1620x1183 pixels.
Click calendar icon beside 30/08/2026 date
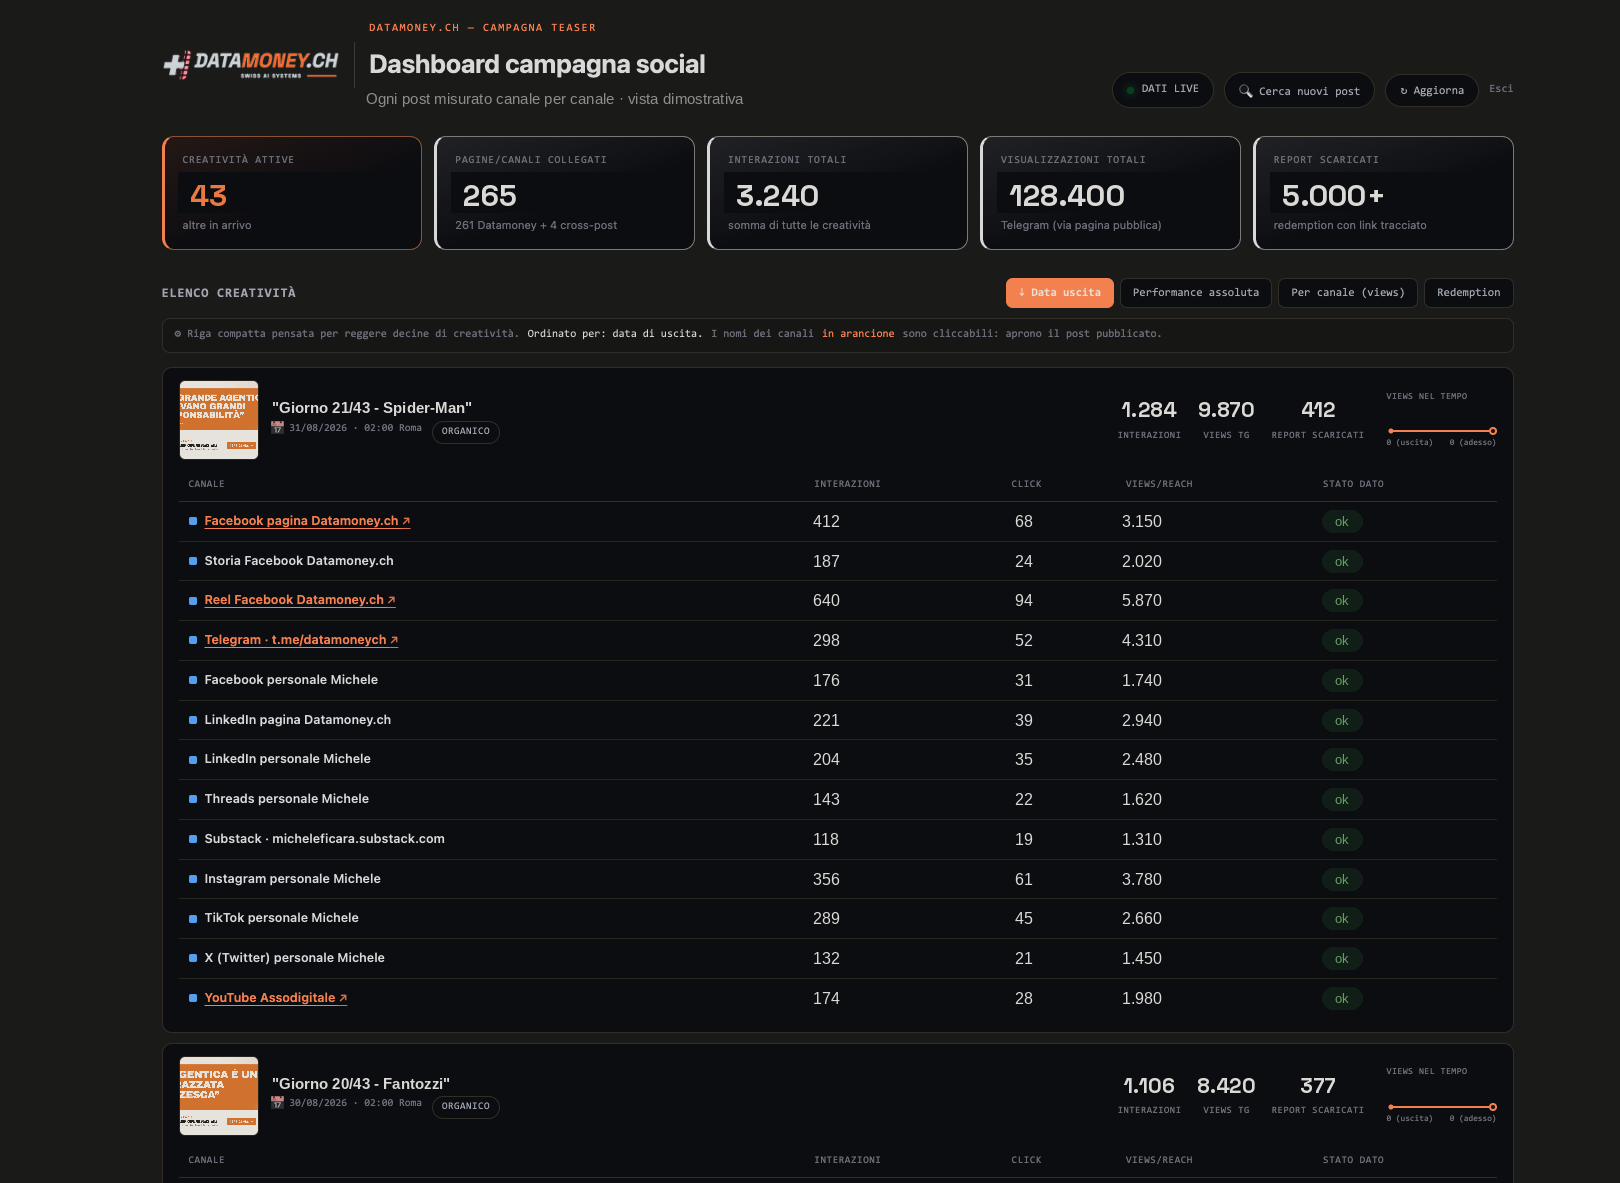[278, 1103]
